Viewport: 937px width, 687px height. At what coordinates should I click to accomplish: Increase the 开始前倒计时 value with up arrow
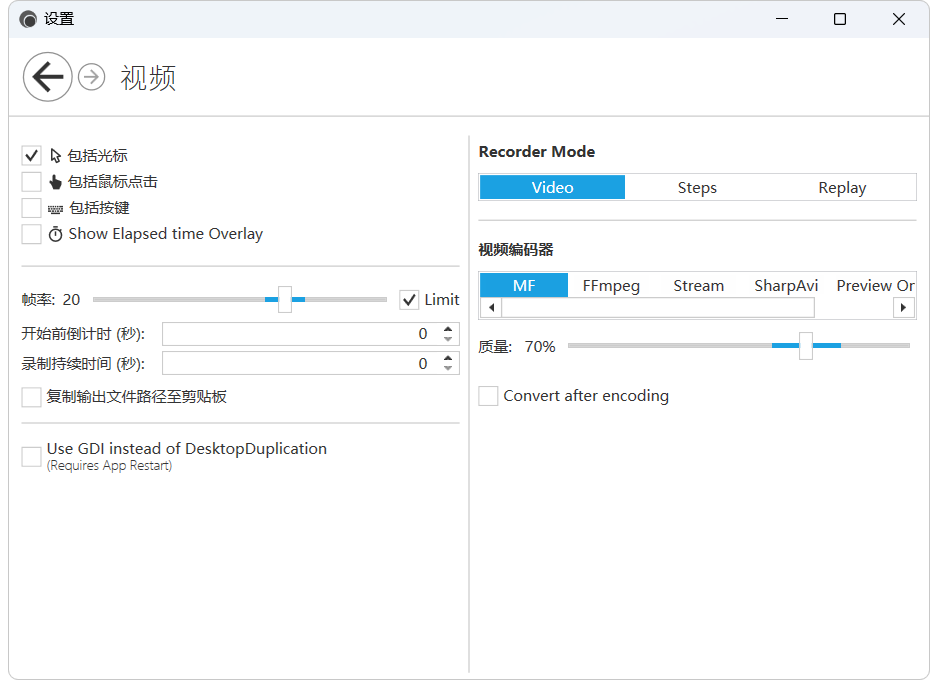tap(448, 328)
